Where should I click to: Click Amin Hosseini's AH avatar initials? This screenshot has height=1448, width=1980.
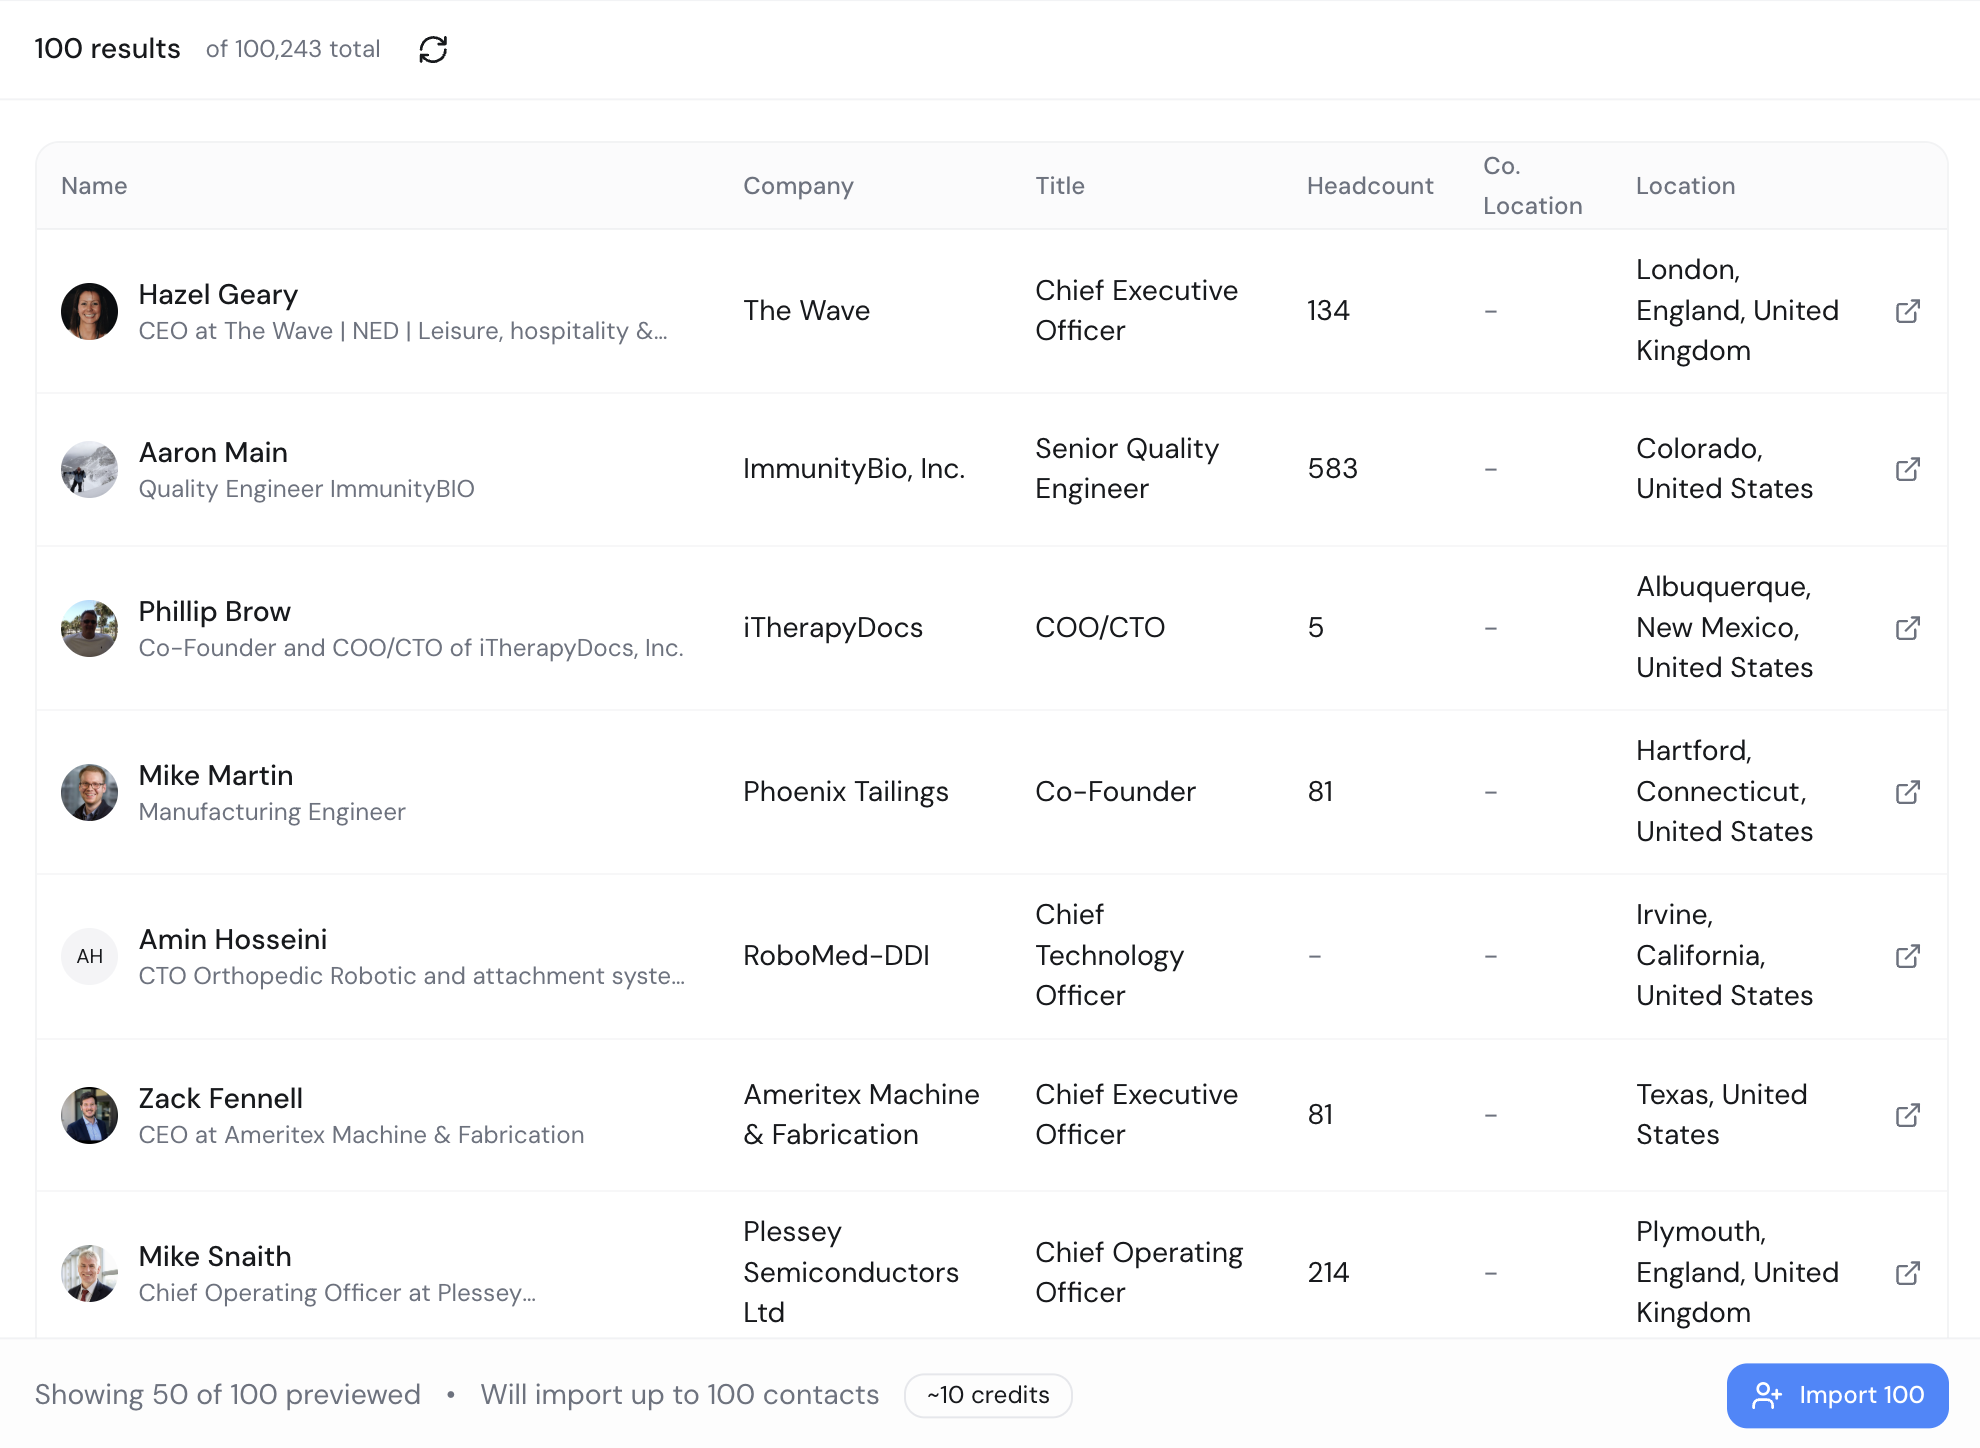click(x=89, y=956)
